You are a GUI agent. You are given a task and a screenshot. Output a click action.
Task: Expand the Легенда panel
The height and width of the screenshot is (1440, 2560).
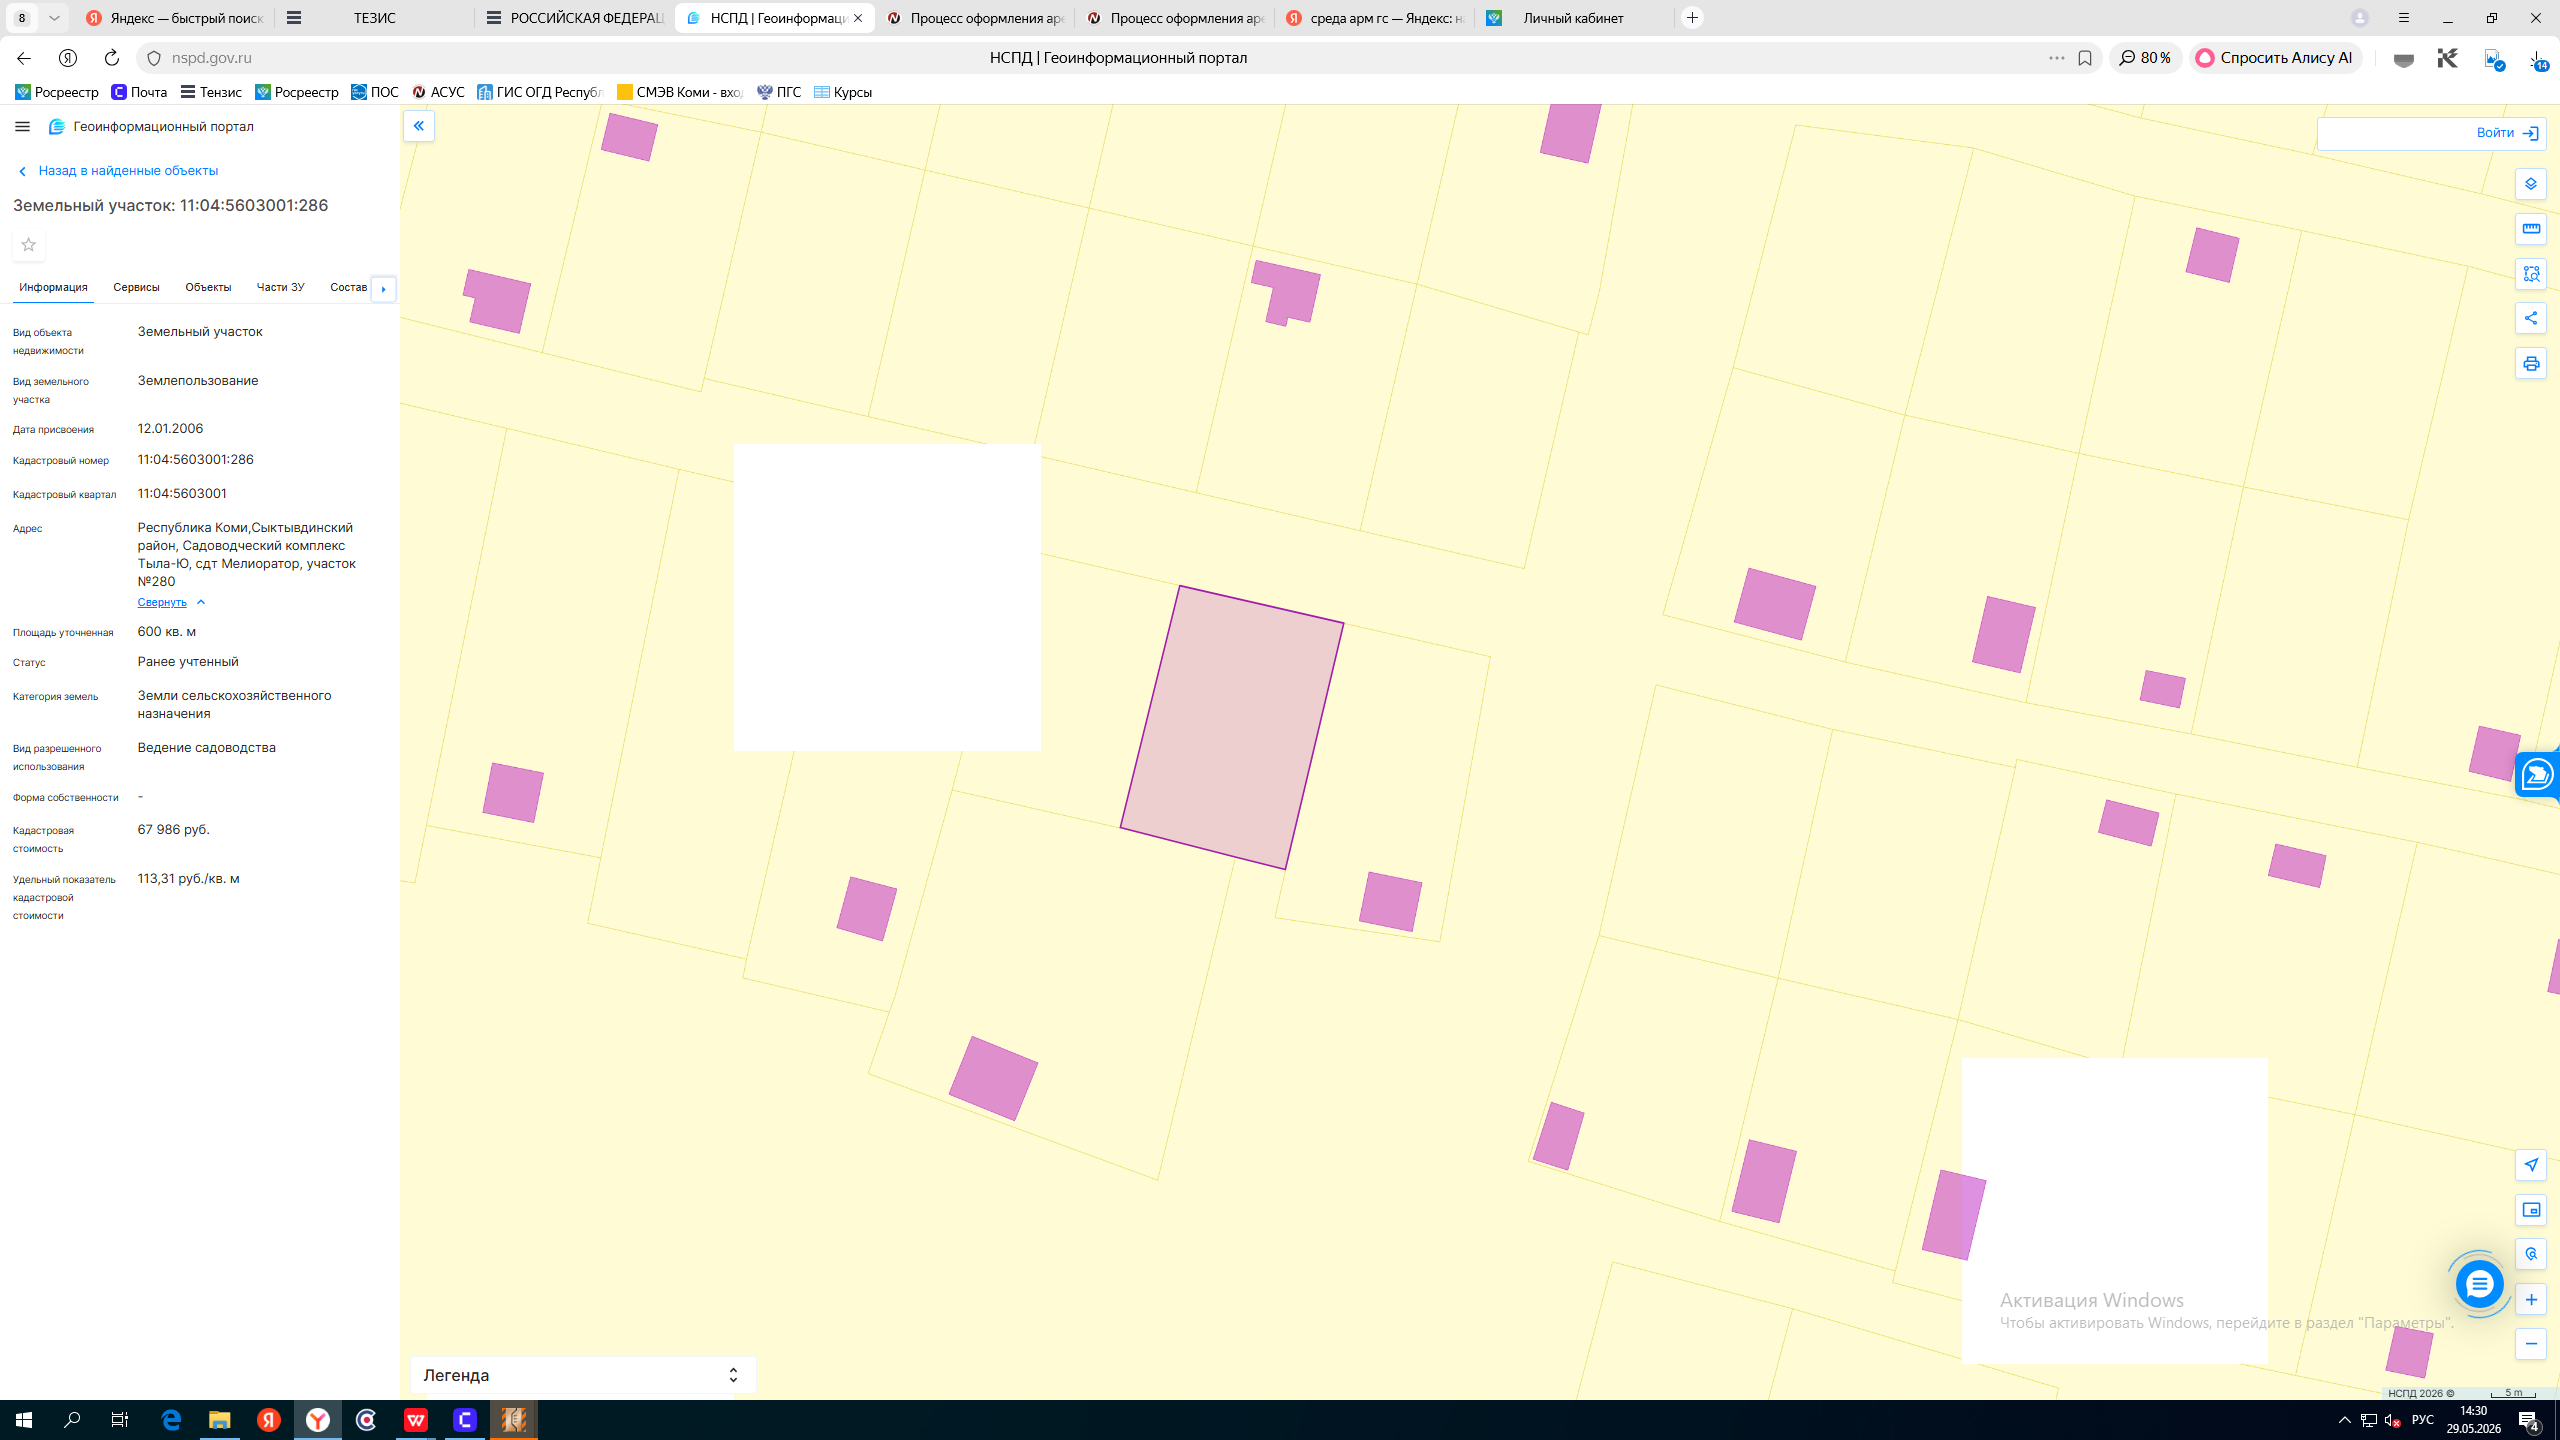click(x=583, y=1375)
